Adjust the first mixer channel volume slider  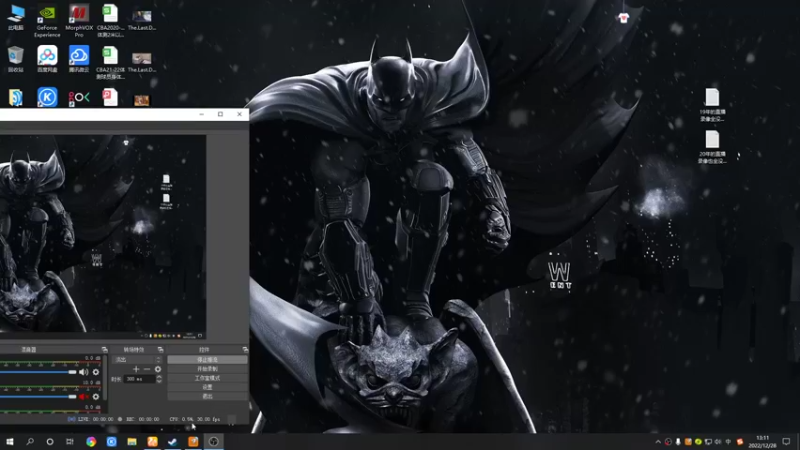[38, 372]
